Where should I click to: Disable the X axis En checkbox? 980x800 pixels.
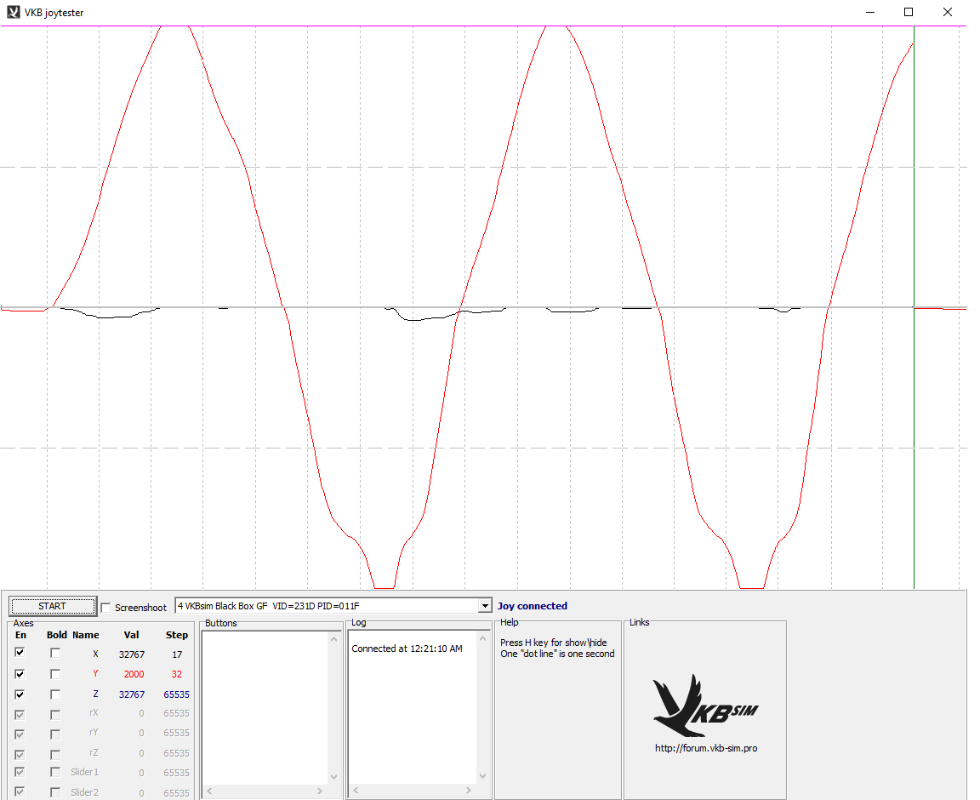(x=20, y=653)
